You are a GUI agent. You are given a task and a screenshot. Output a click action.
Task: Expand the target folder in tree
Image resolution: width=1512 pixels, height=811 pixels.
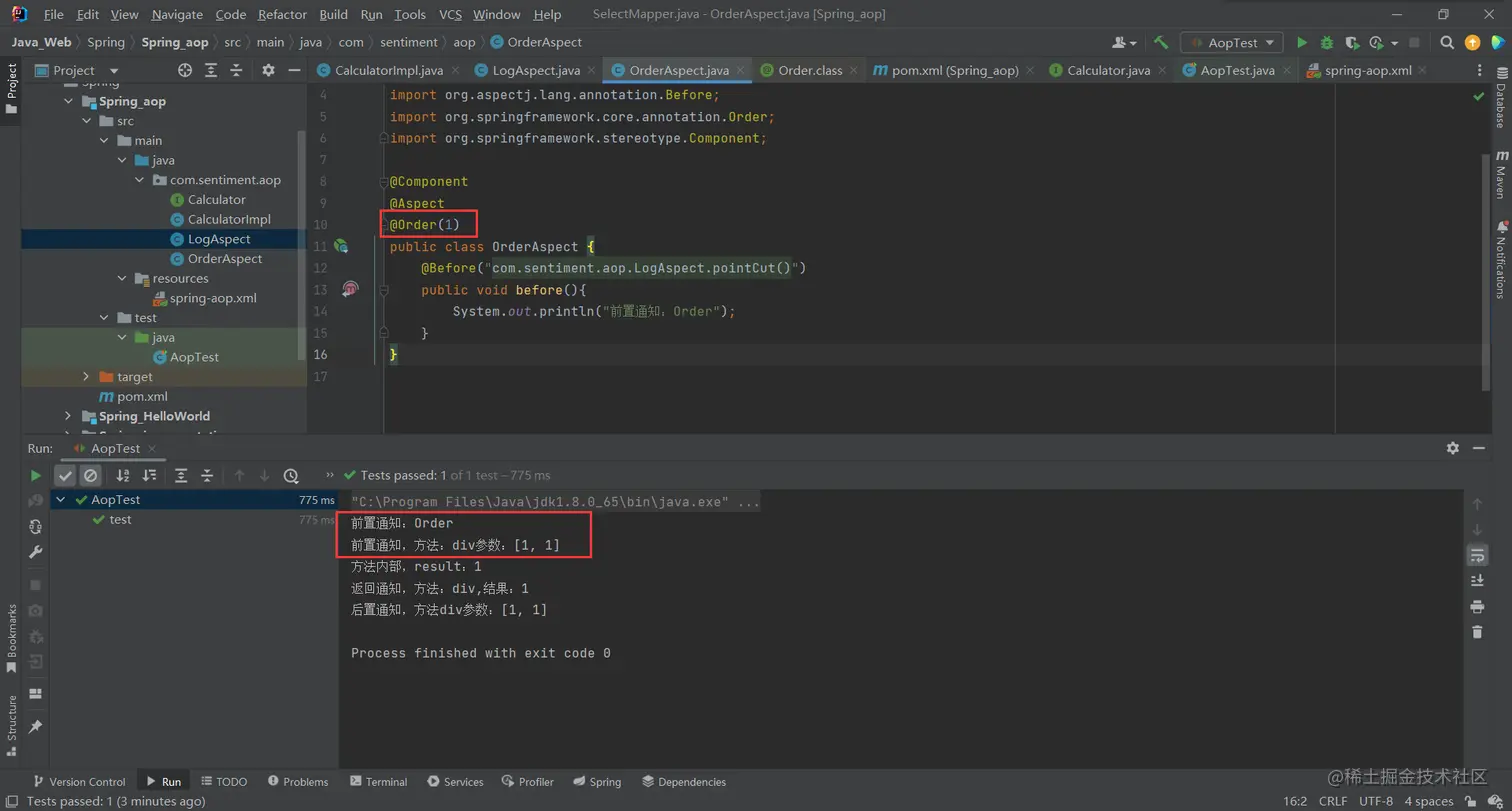click(86, 377)
